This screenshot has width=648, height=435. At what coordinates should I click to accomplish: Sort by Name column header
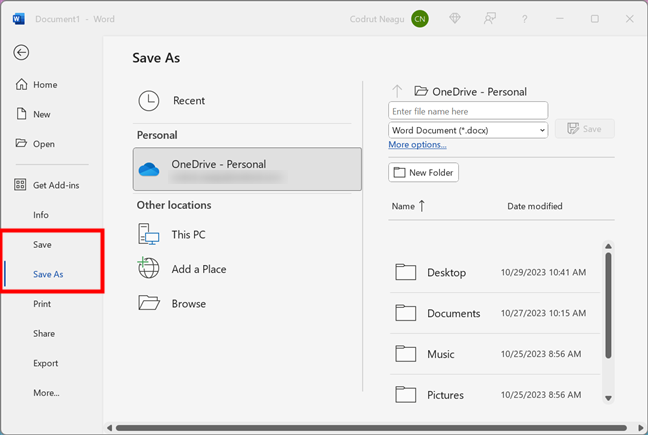click(403, 206)
